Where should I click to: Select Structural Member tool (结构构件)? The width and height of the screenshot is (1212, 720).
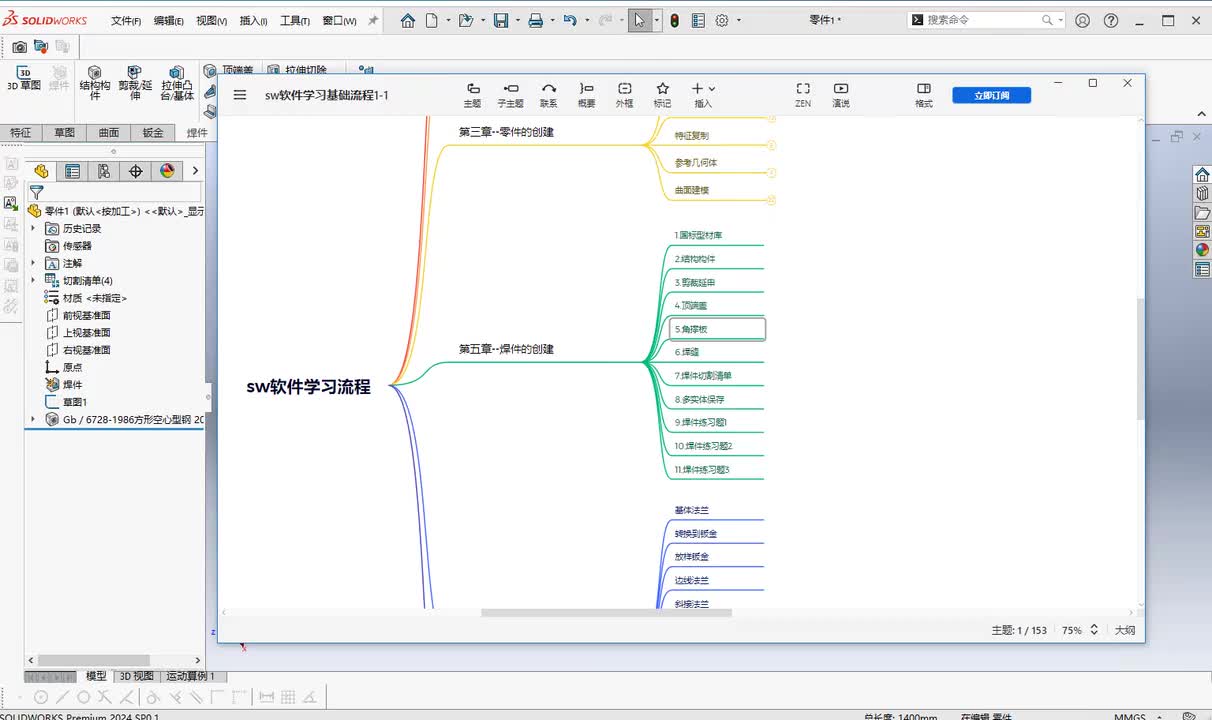pyautogui.click(x=95, y=83)
